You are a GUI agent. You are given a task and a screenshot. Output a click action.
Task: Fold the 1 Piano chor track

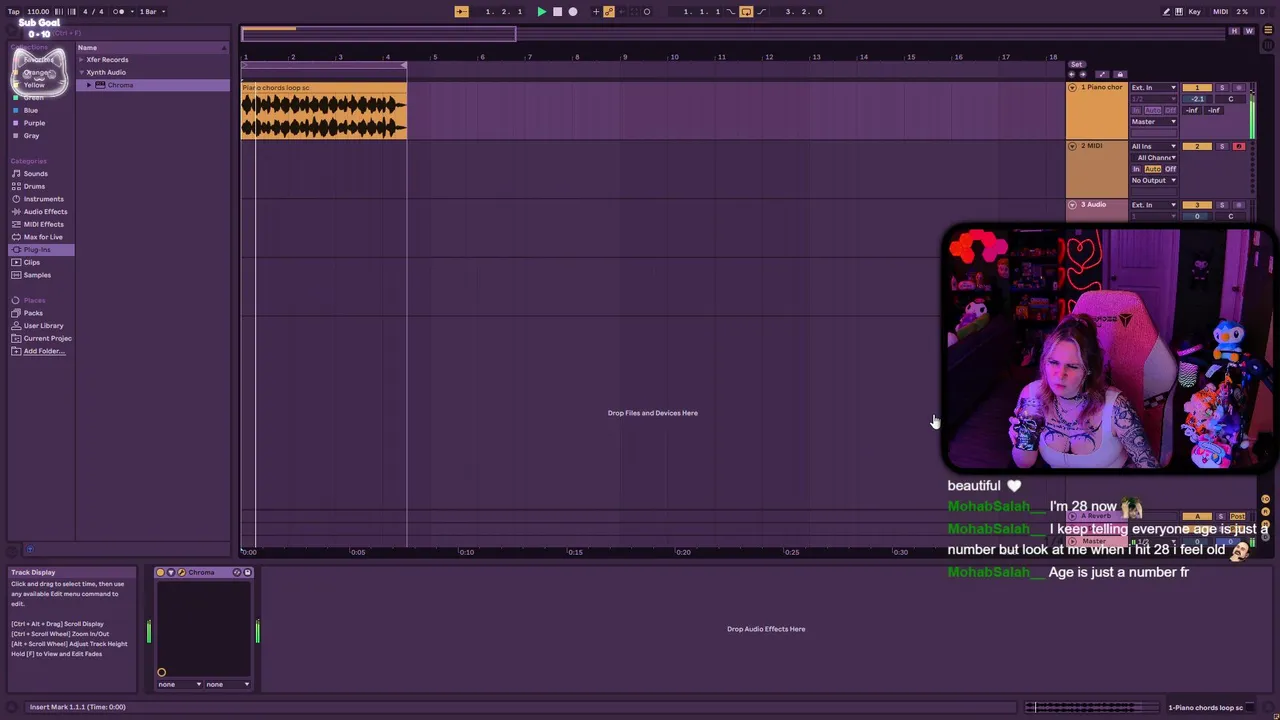[x=1072, y=87]
